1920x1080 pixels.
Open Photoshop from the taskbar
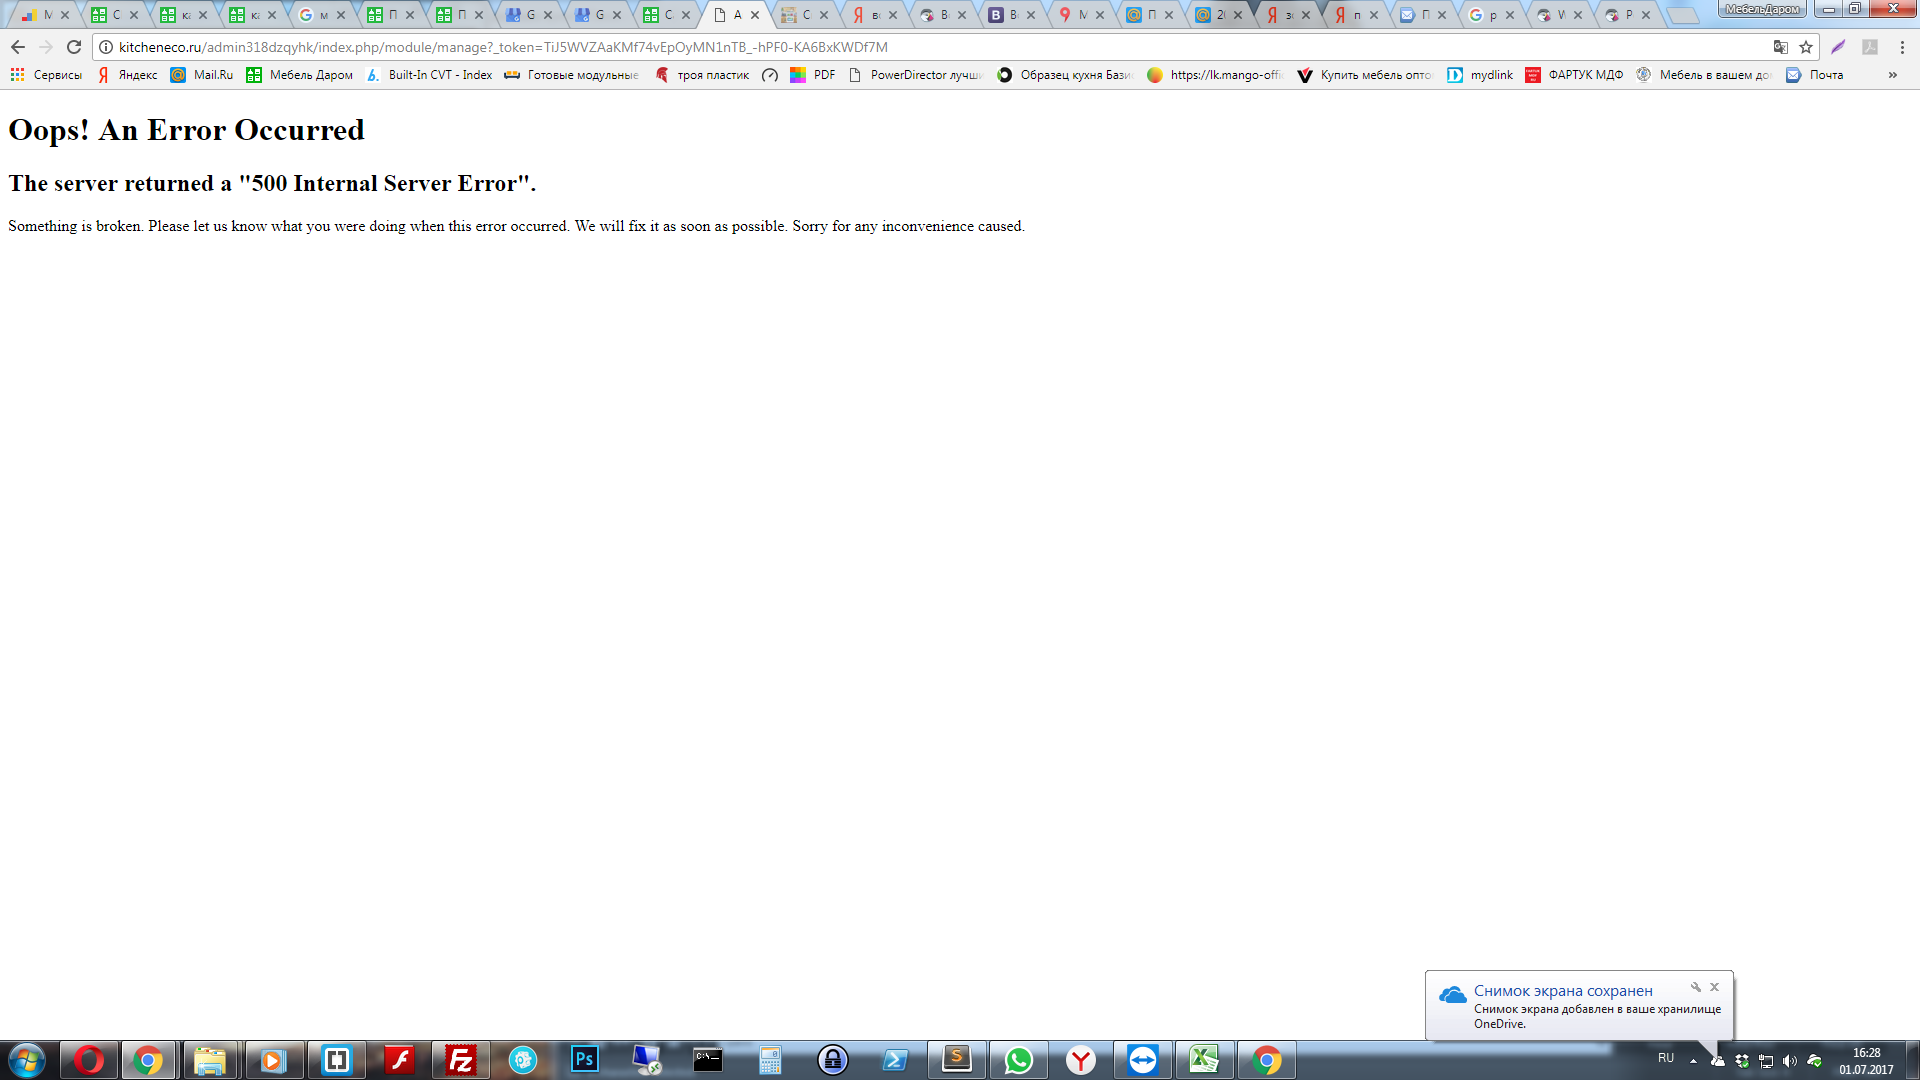tap(584, 1060)
